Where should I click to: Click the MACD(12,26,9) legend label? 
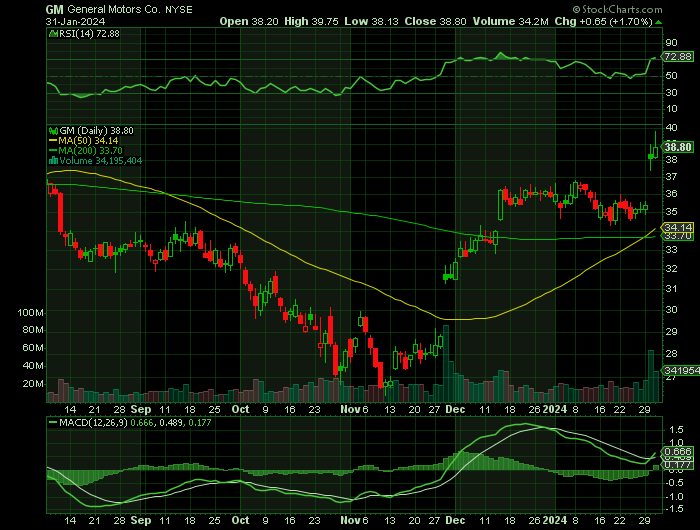[93, 422]
